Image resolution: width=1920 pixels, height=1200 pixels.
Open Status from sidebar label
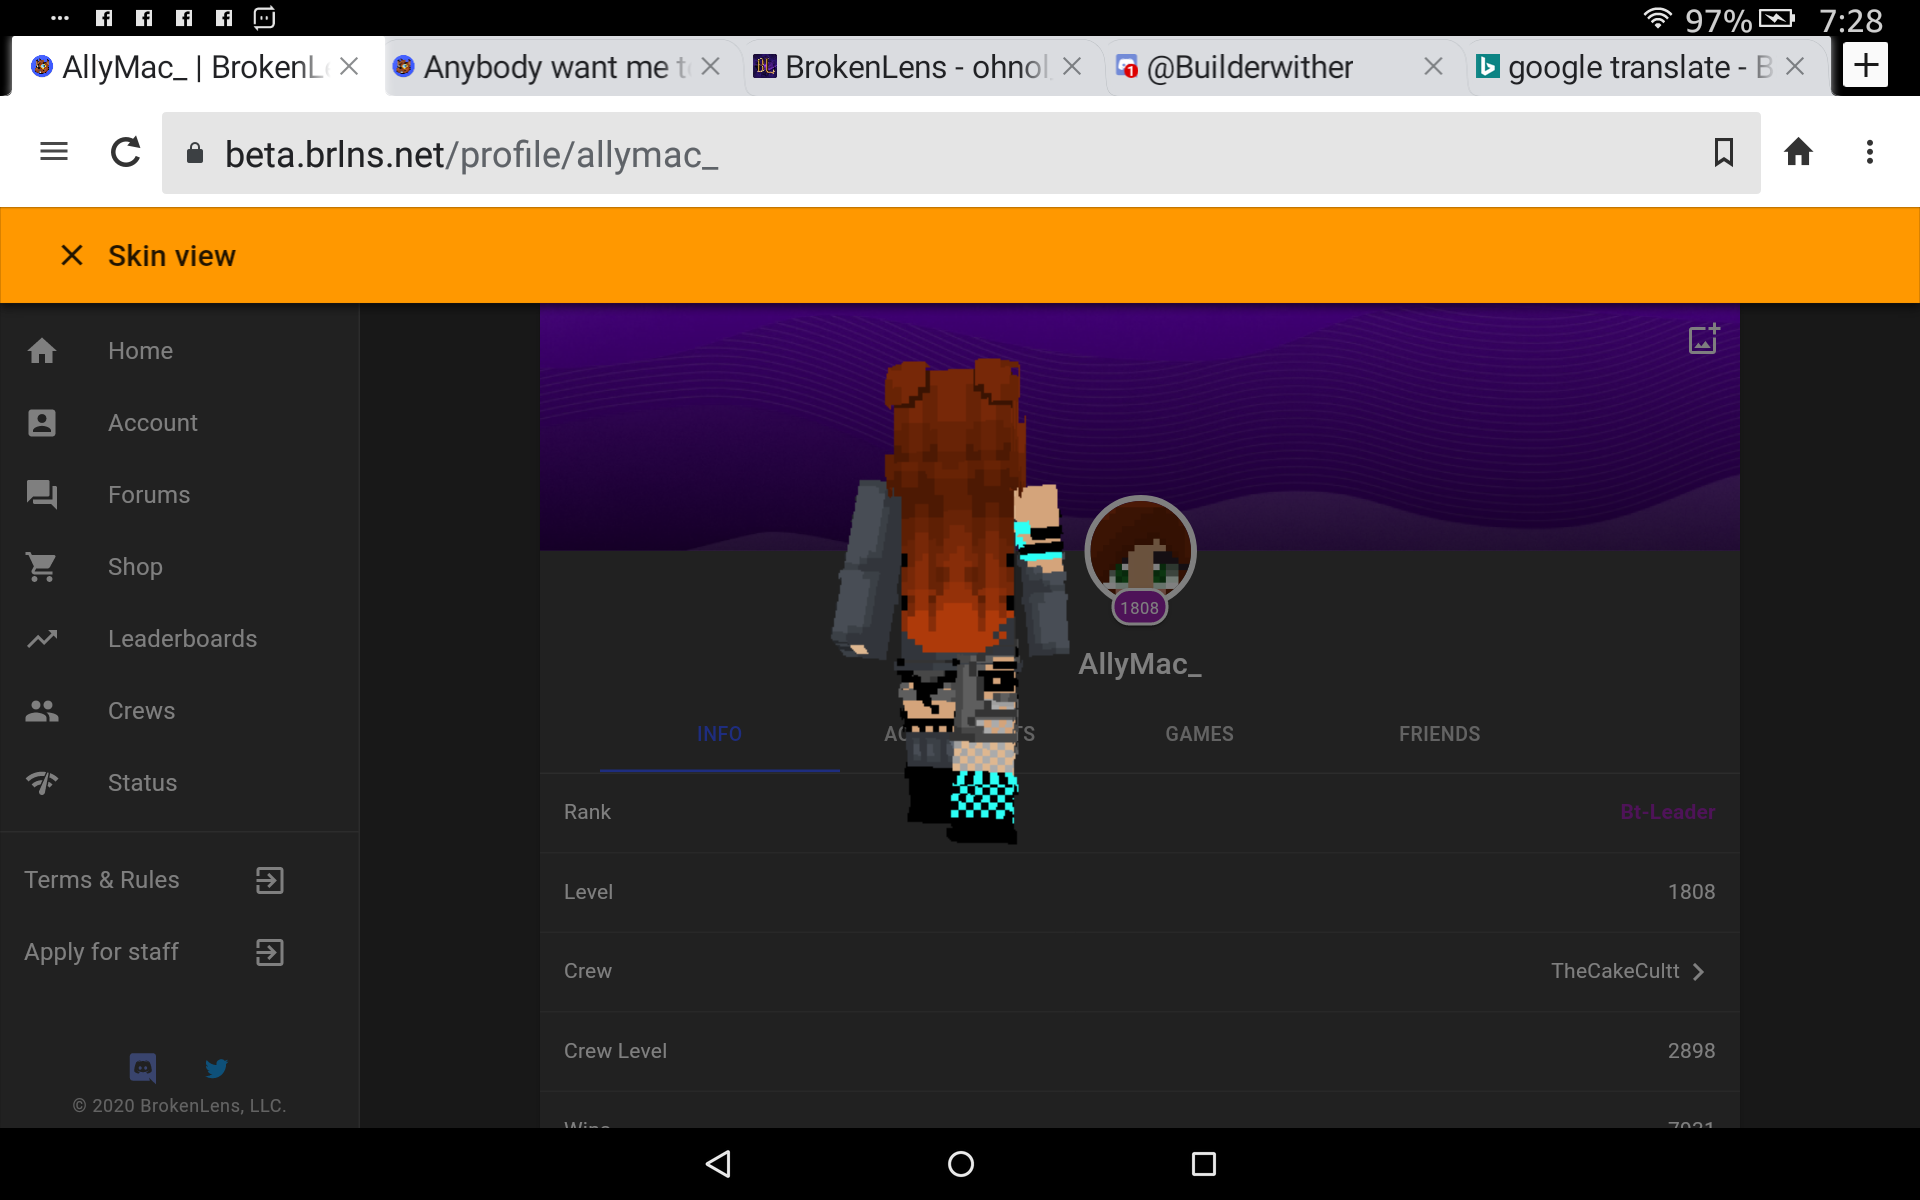coord(143,783)
